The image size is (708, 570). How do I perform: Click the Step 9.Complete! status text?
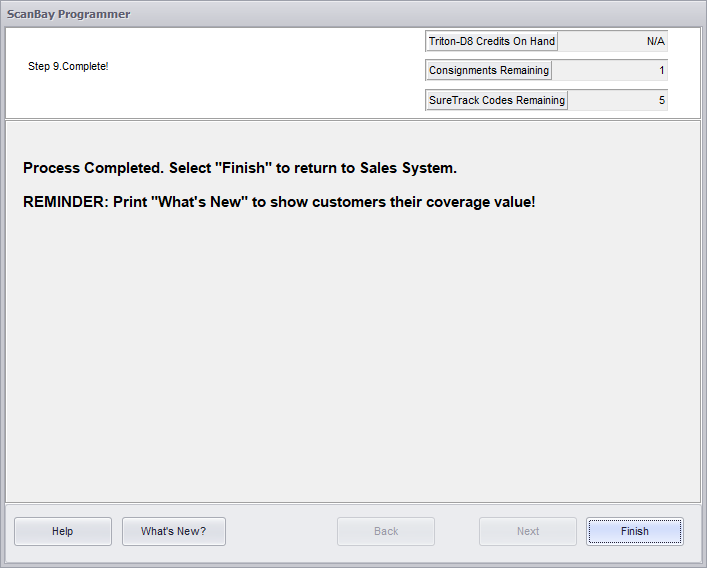coord(68,66)
